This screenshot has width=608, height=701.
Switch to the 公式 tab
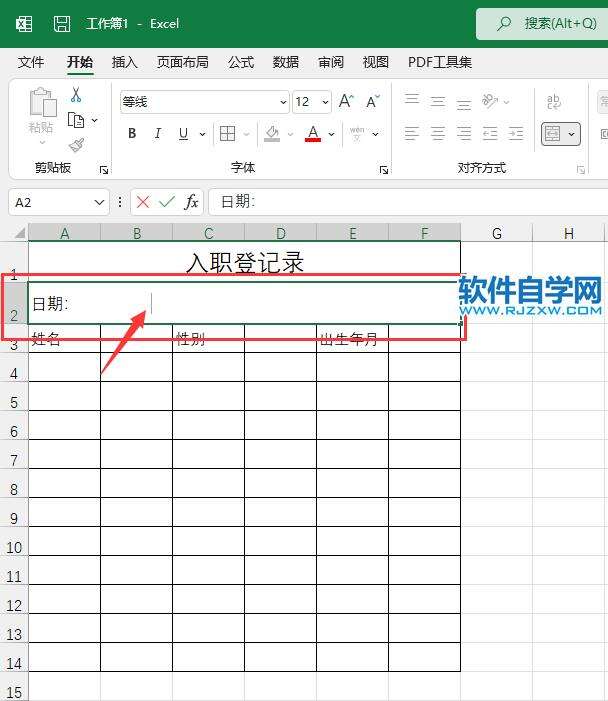coord(241,62)
